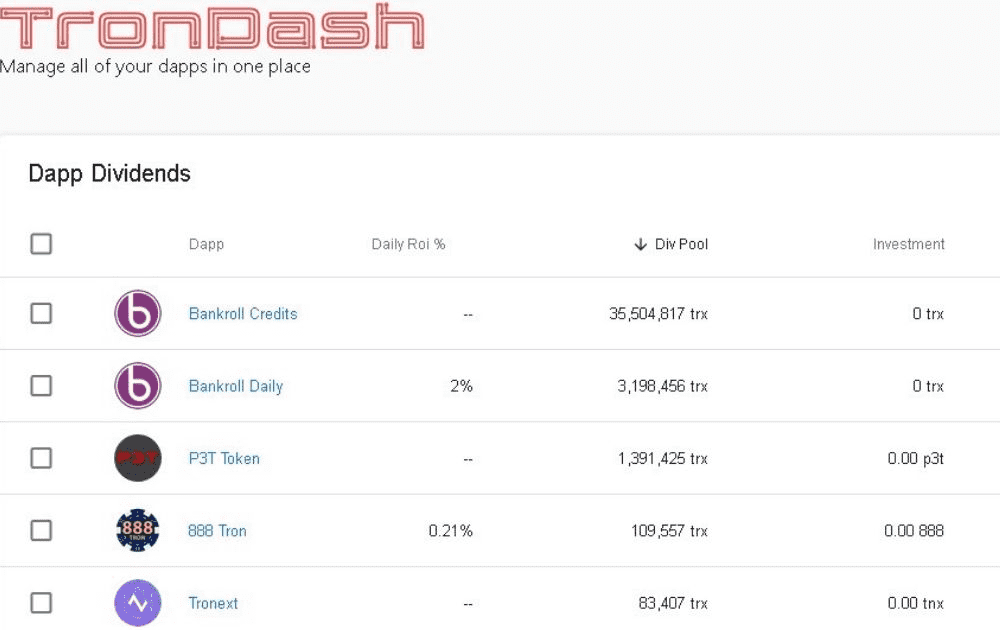Toggle the select-all checkbox in the header
Image resolution: width=1000 pixels, height=630 pixels.
(x=41, y=243)
